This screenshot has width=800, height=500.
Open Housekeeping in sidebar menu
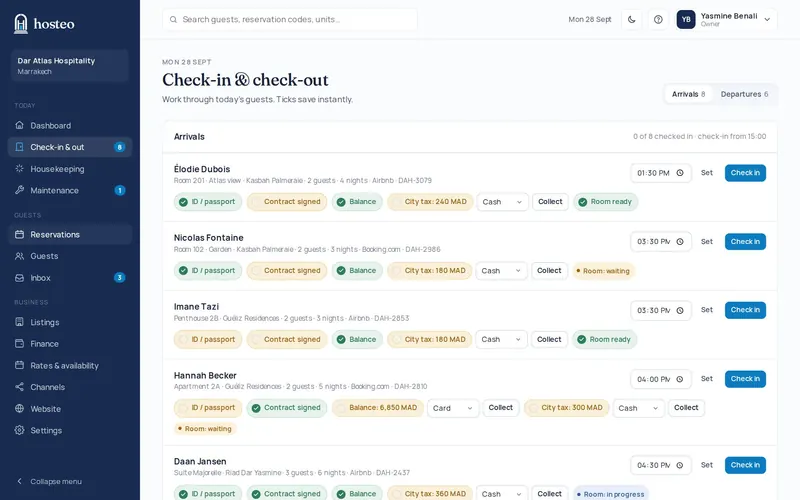[70, 168]
